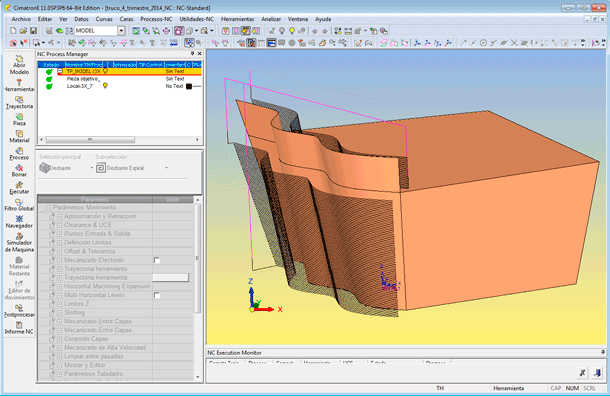Expand the Aproximación y Retraccion parameters
The width and height of the screenshot is (610, 396).
60,216
